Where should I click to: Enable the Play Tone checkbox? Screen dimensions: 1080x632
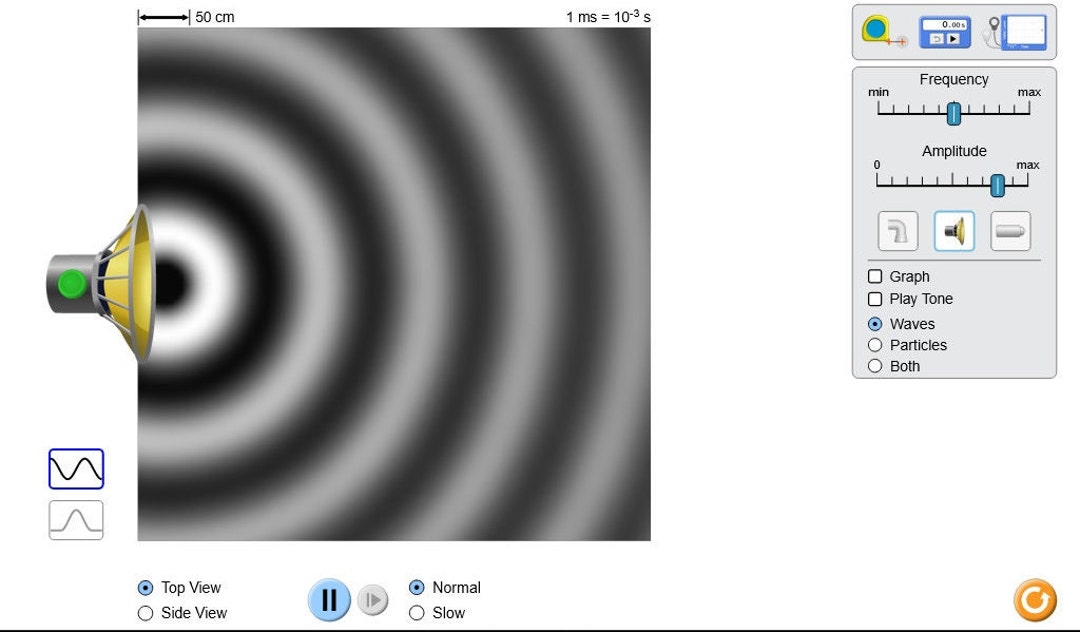point(875,298)
